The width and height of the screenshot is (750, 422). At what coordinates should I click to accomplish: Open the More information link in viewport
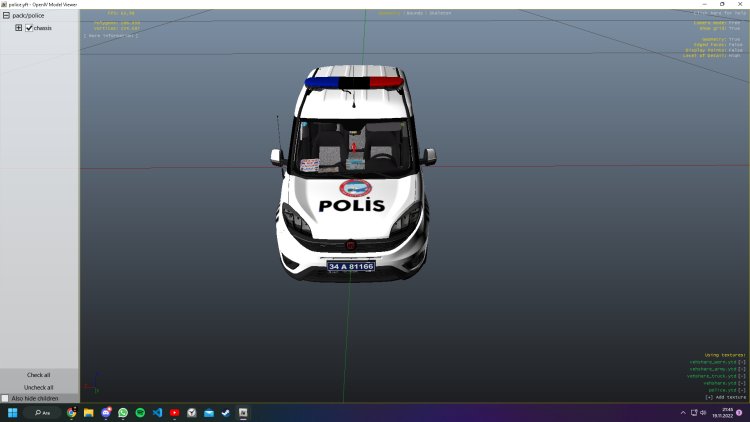pyautogui.click(x=111, y=35)
